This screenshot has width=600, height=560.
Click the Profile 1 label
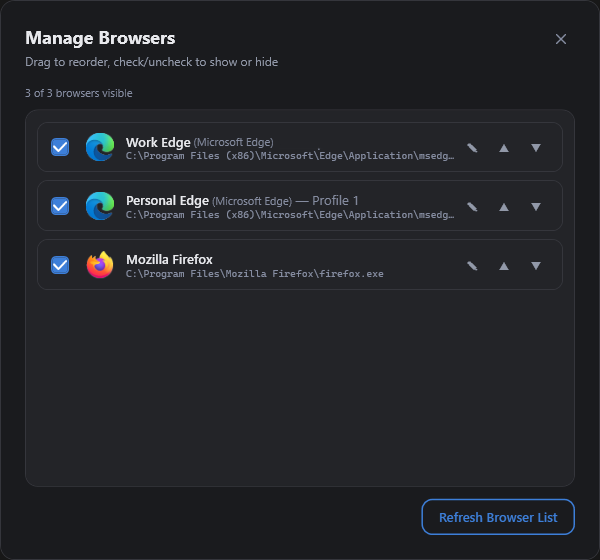point(335,201)
